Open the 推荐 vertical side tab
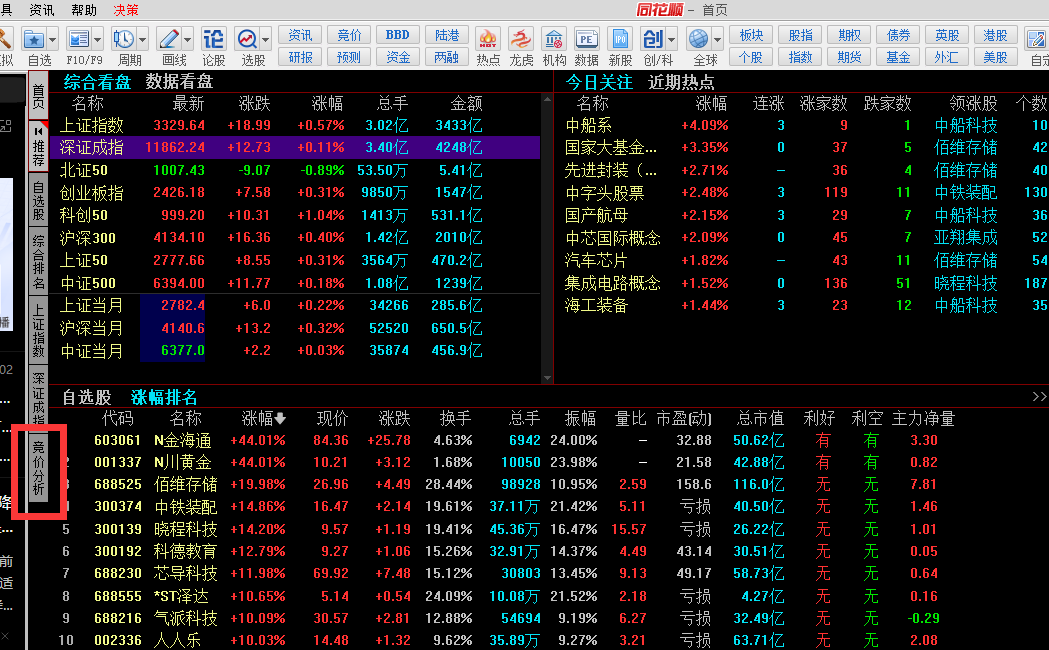 tap(39, 147)
